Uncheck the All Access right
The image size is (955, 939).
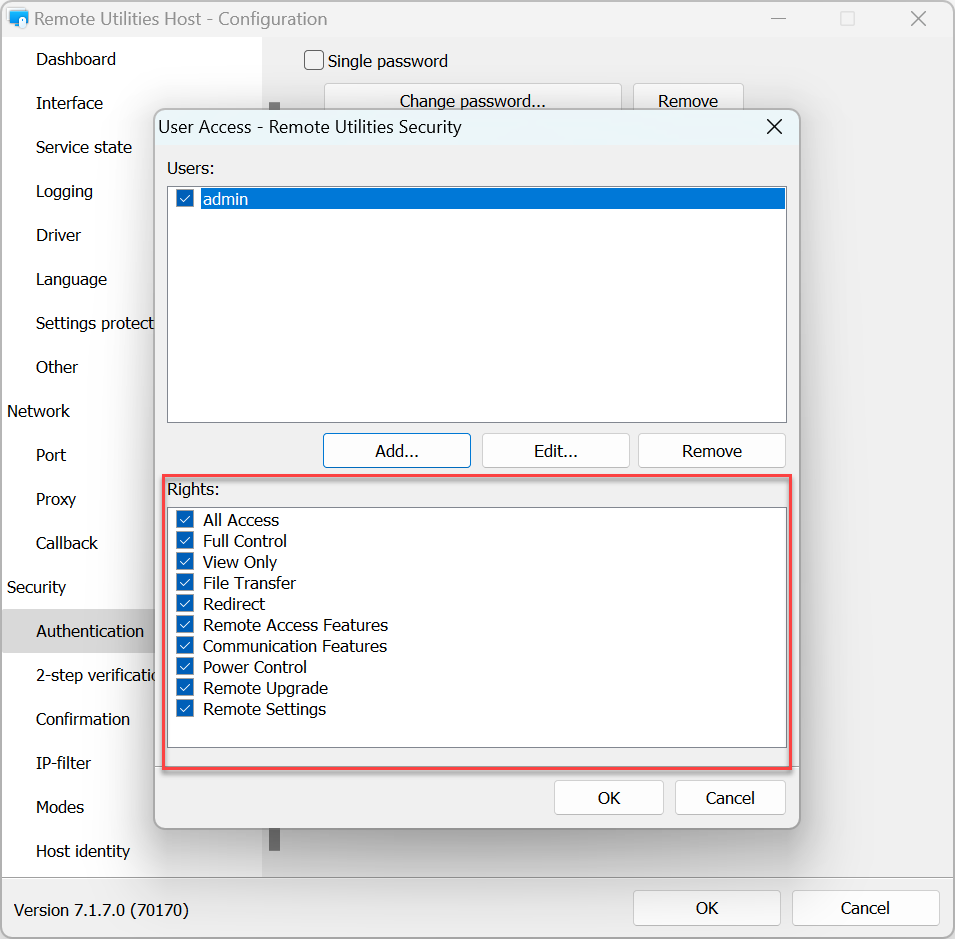[185, 520]
